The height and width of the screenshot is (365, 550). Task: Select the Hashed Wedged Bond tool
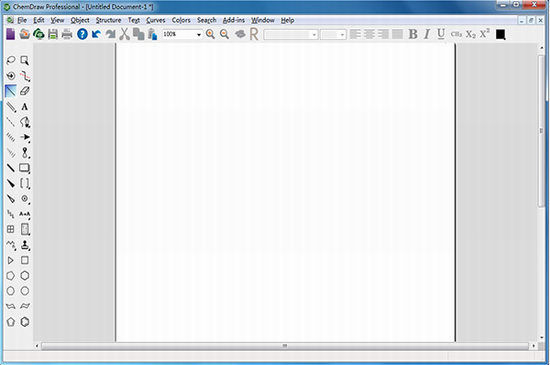(x=11, y=153)
